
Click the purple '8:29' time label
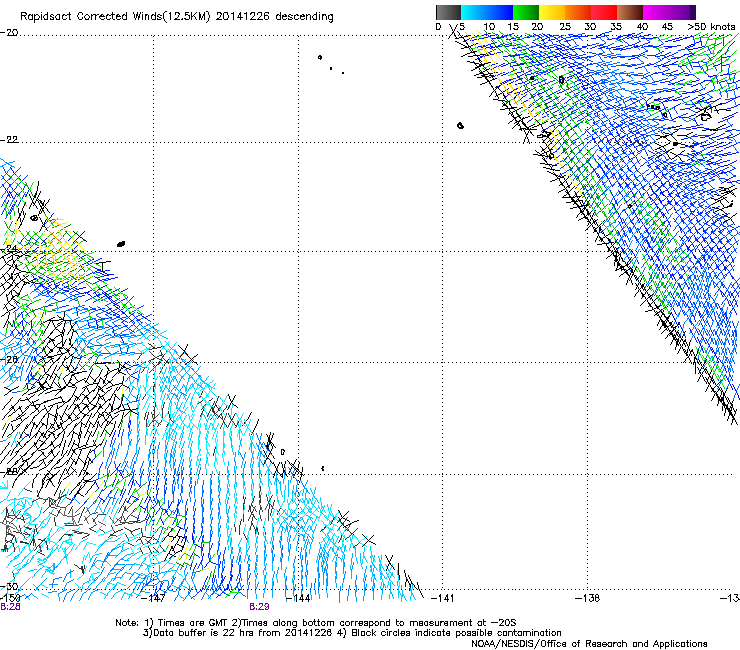(x=259, y=607)
